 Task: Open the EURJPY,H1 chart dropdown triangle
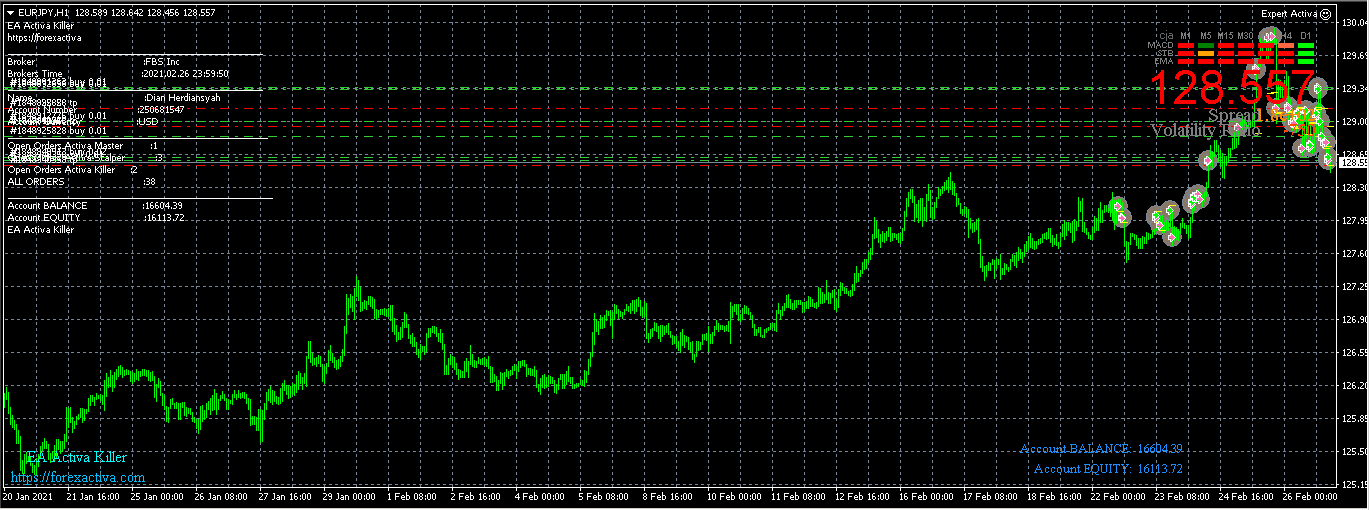click(x=10, y=12)
